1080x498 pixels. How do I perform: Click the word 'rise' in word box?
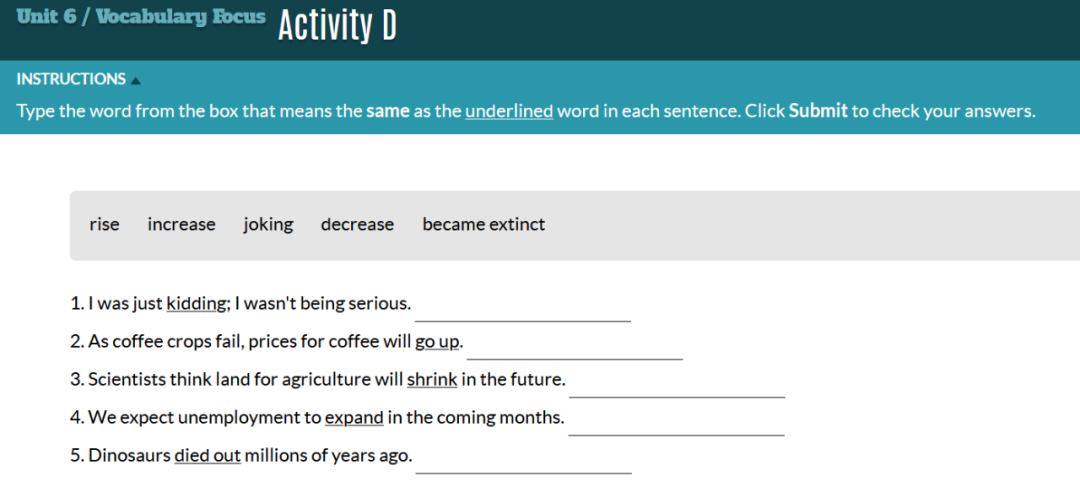pos(104,225)
